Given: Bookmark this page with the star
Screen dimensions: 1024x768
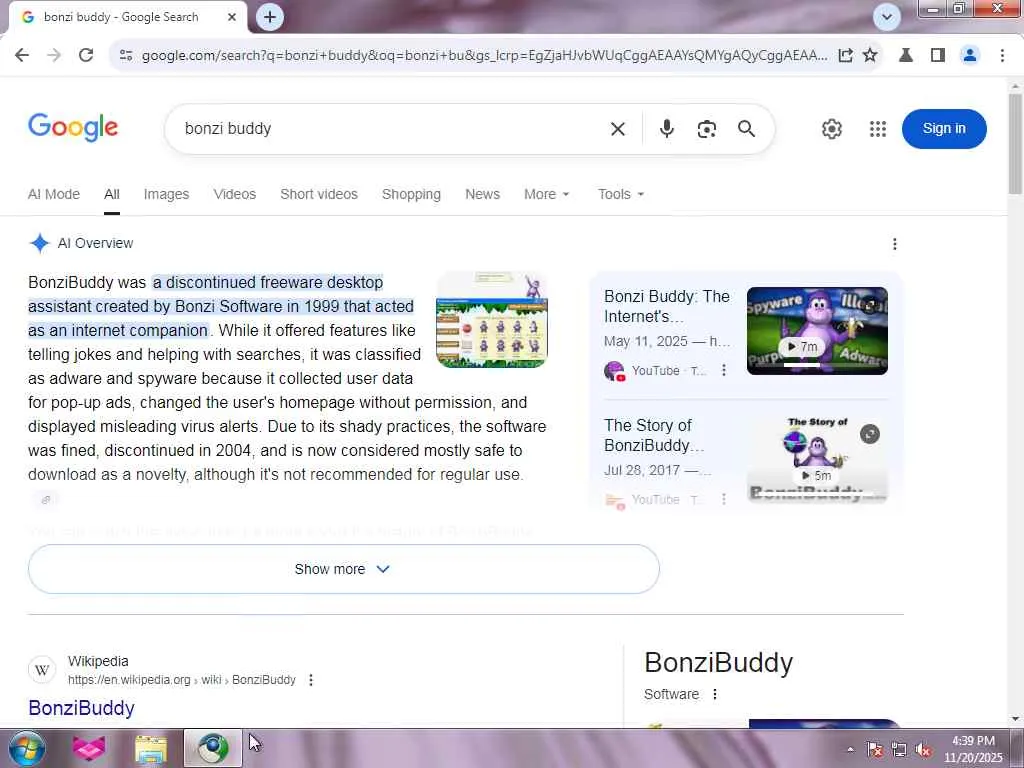Looking at the screenshot, I should (870, 56).
